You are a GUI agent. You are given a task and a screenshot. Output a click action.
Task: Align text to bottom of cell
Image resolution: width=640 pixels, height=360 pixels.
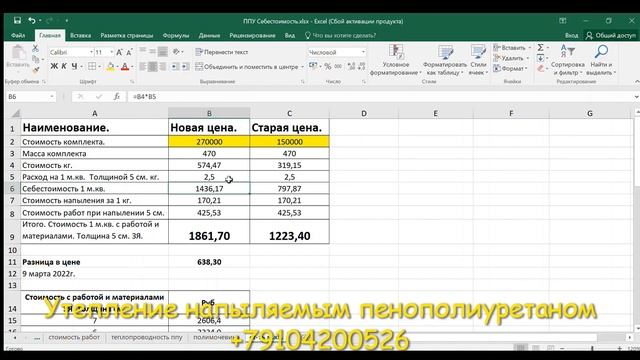coord(162,51)
